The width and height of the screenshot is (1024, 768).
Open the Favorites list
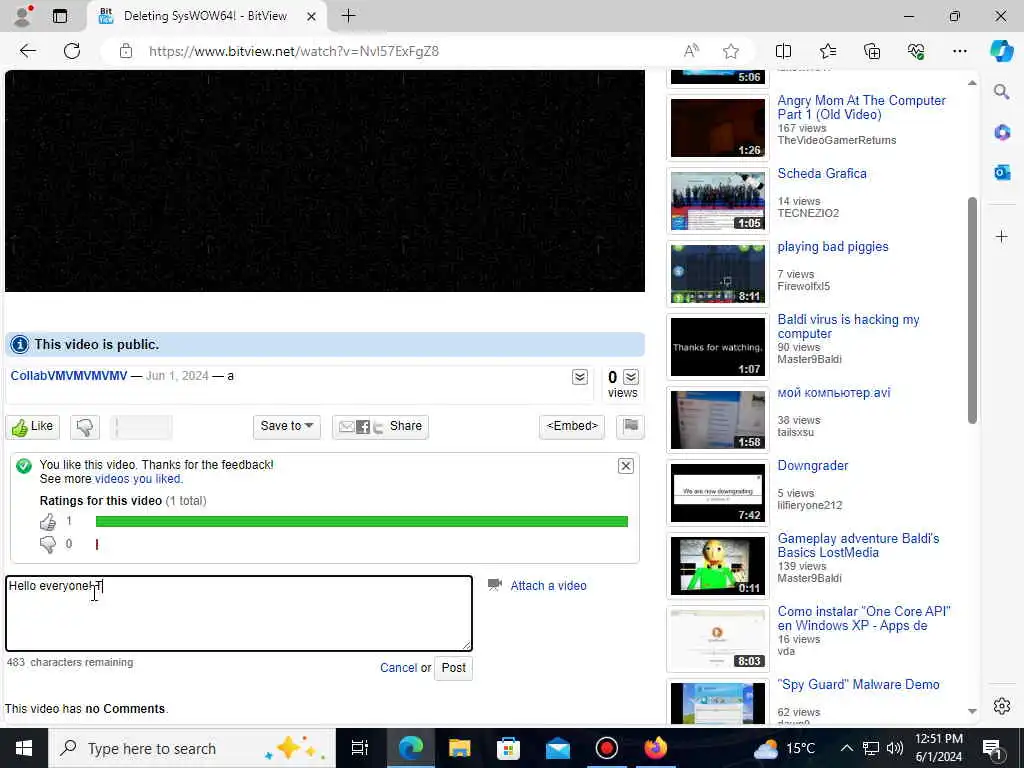[827, 51]
